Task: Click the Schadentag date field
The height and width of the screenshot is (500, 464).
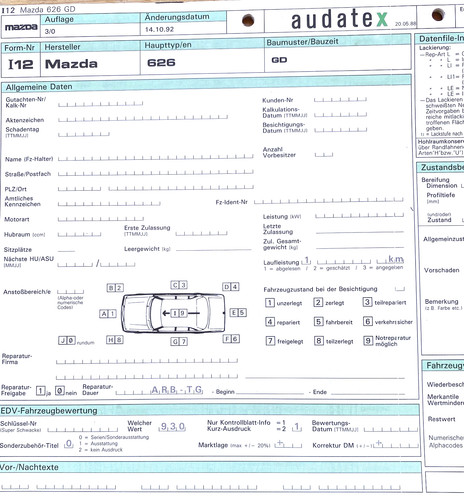Action: pos(84,134)
